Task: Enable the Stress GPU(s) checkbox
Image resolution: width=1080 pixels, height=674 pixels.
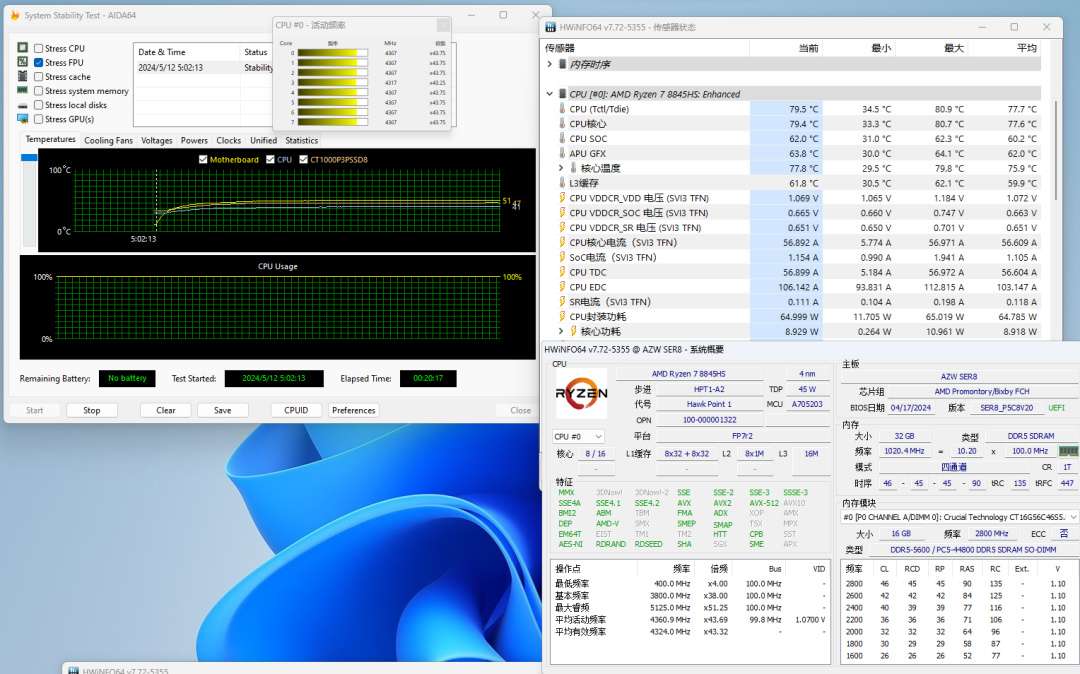Action: (x=39, y=119)
